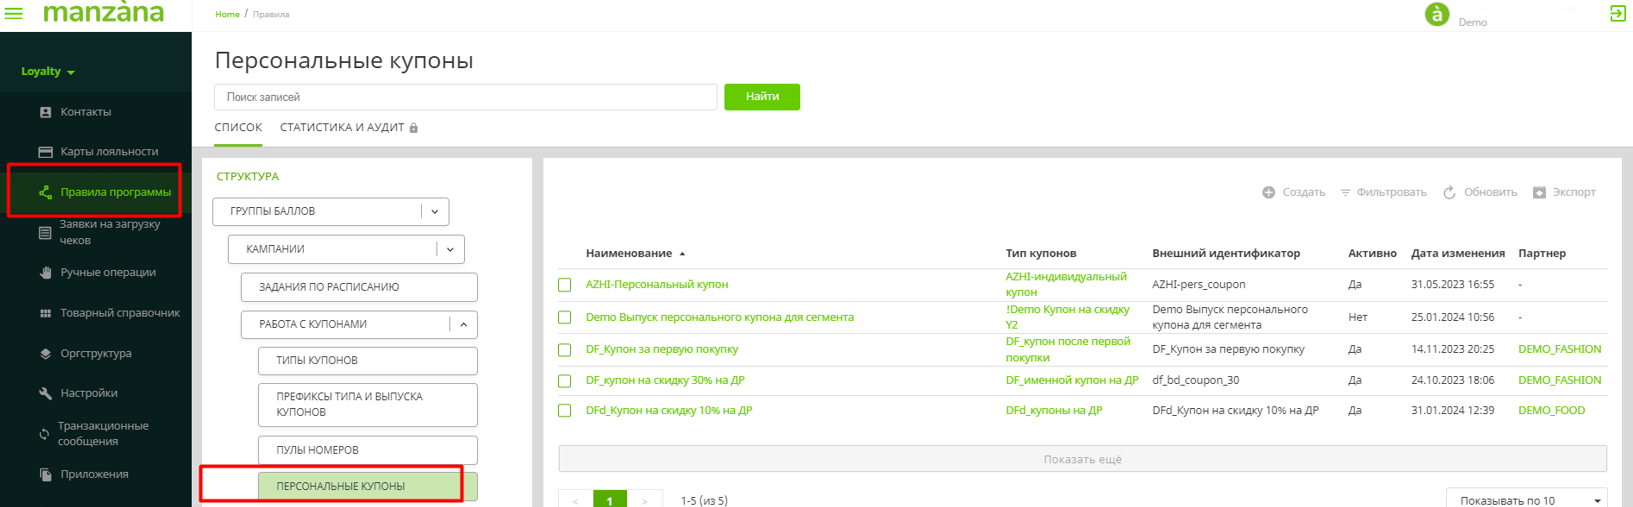Click the Настройки wrench icon
The image size is (1633, 507).
[45, 394]
